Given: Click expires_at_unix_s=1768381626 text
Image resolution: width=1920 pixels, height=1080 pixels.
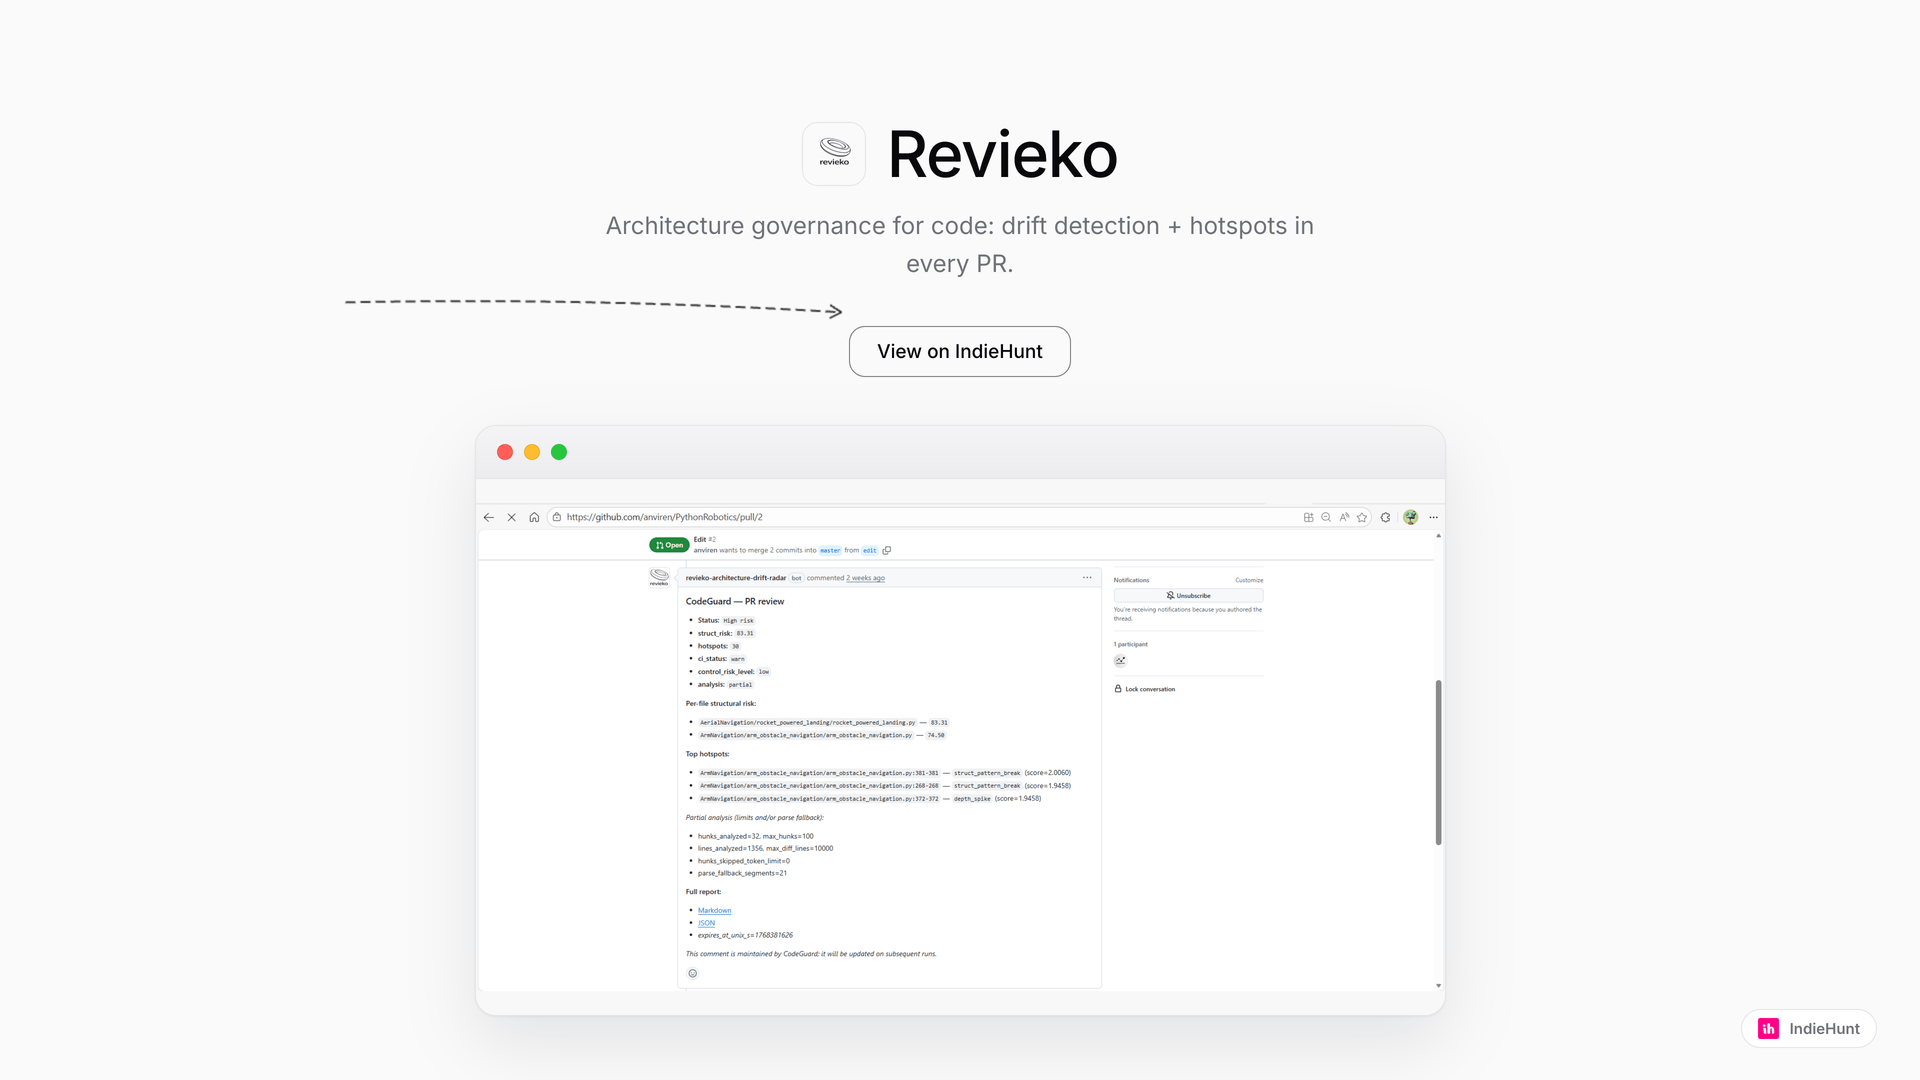Looking at the screenshot, I should click(x=745, y=935).
